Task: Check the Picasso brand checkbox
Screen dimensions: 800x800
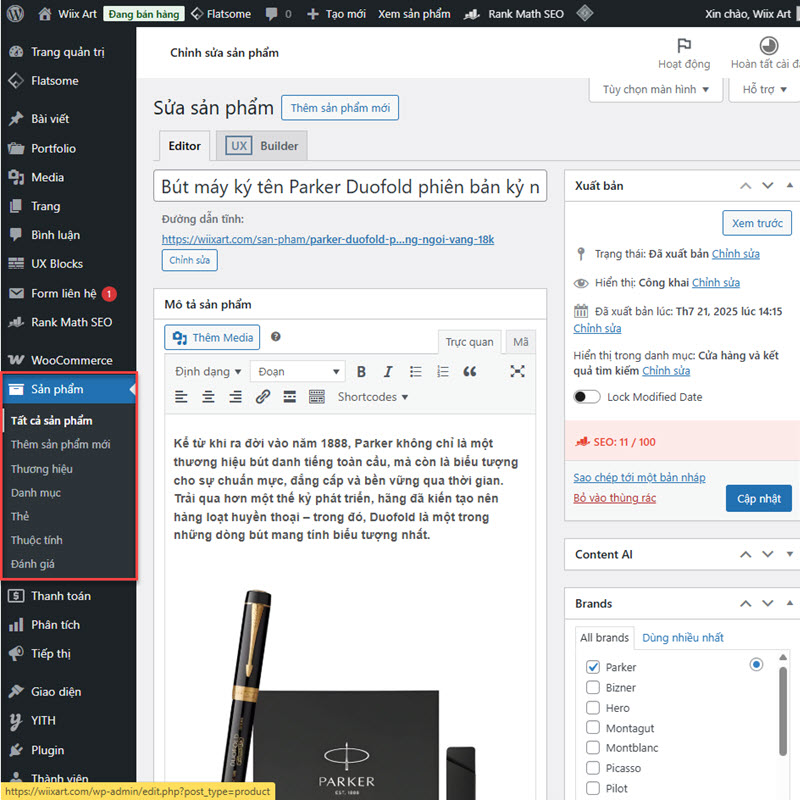Action: click(x=593, y=768)
